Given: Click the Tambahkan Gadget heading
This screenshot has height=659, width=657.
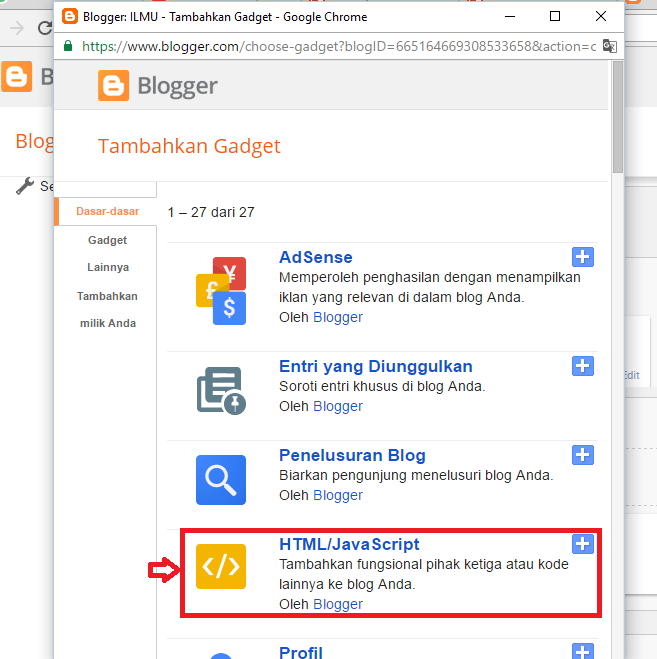Looking at the screenshot, I should coord(189,146).
